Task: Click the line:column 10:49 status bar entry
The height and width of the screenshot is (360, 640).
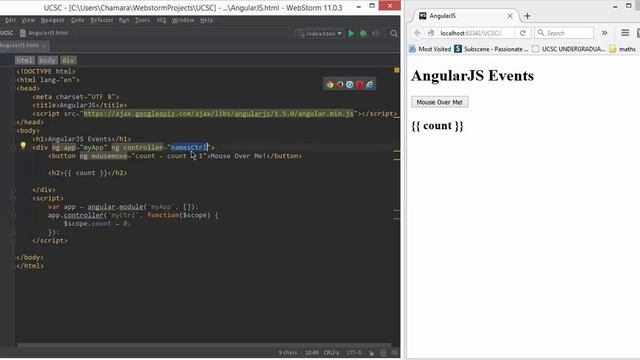Action: [x=311, y=353]
